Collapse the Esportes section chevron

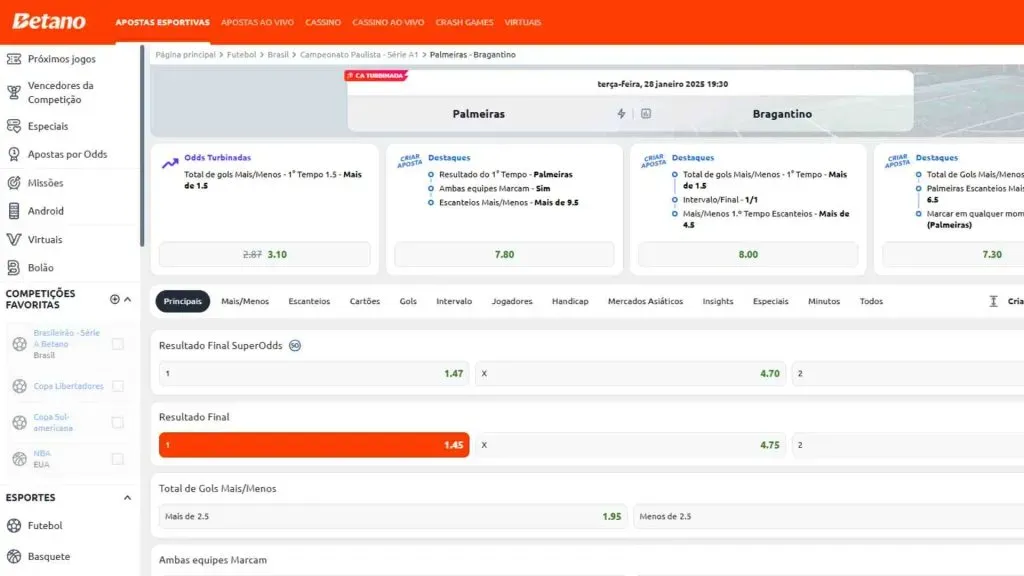pyautogui.click(x=127, y=498)
